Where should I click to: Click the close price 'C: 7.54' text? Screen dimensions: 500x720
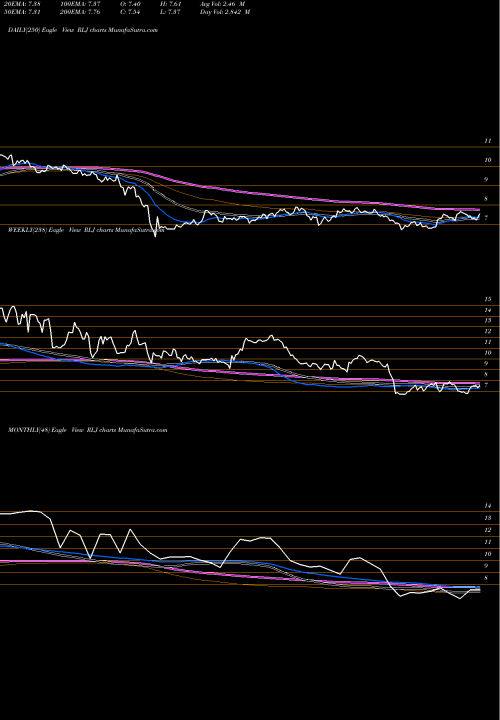coord(129,12)
